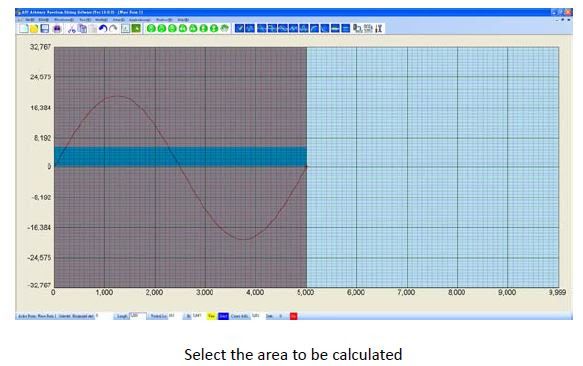The width and height of the screenshot is (583, 366).
Task: Click the first blue square toolbar icon
Action: coord(239,28)
